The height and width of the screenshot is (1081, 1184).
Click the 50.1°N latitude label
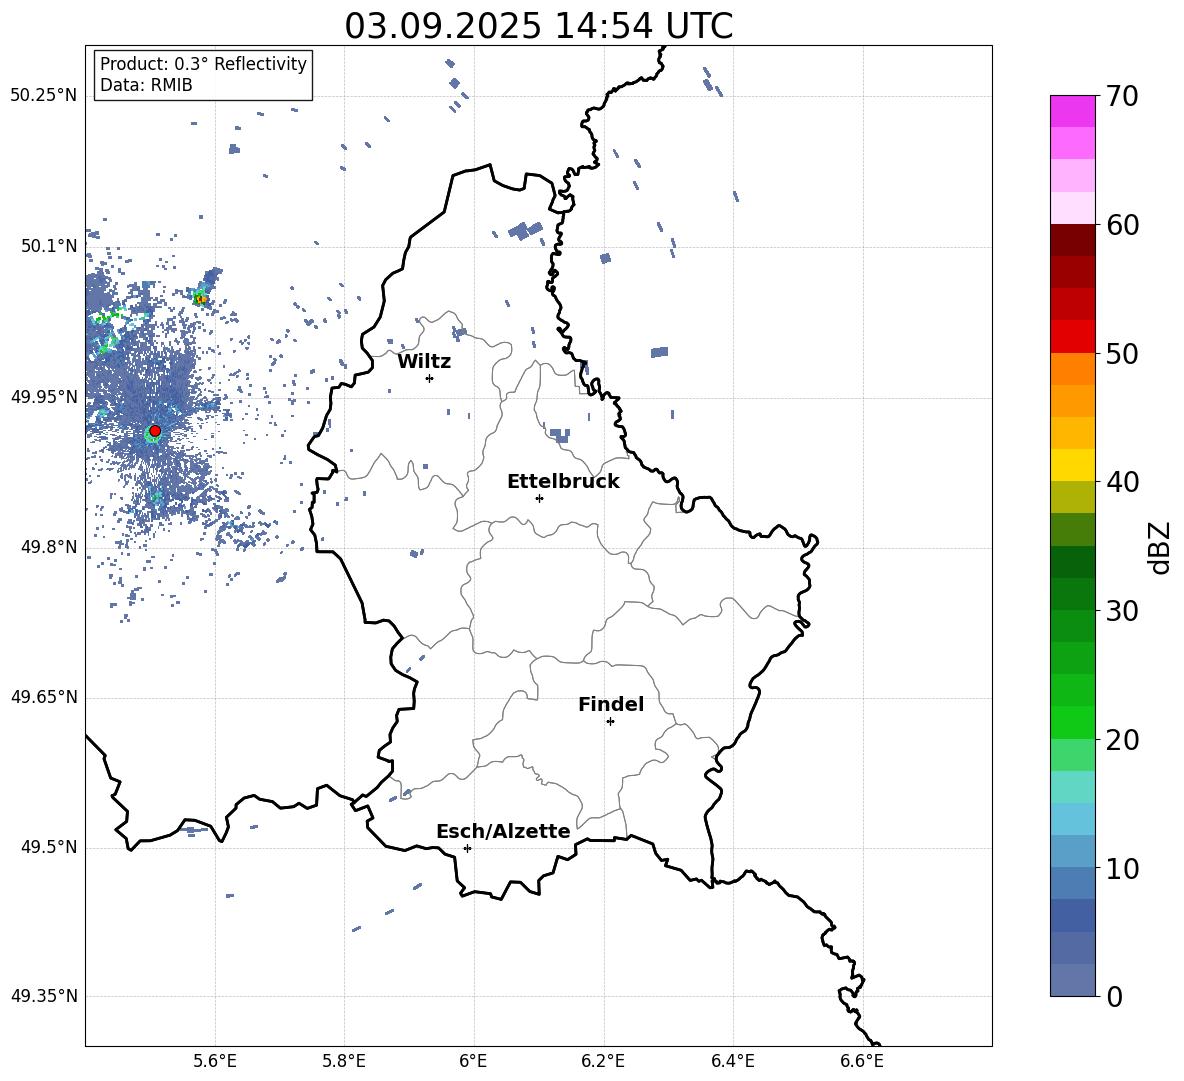(49, 246)
